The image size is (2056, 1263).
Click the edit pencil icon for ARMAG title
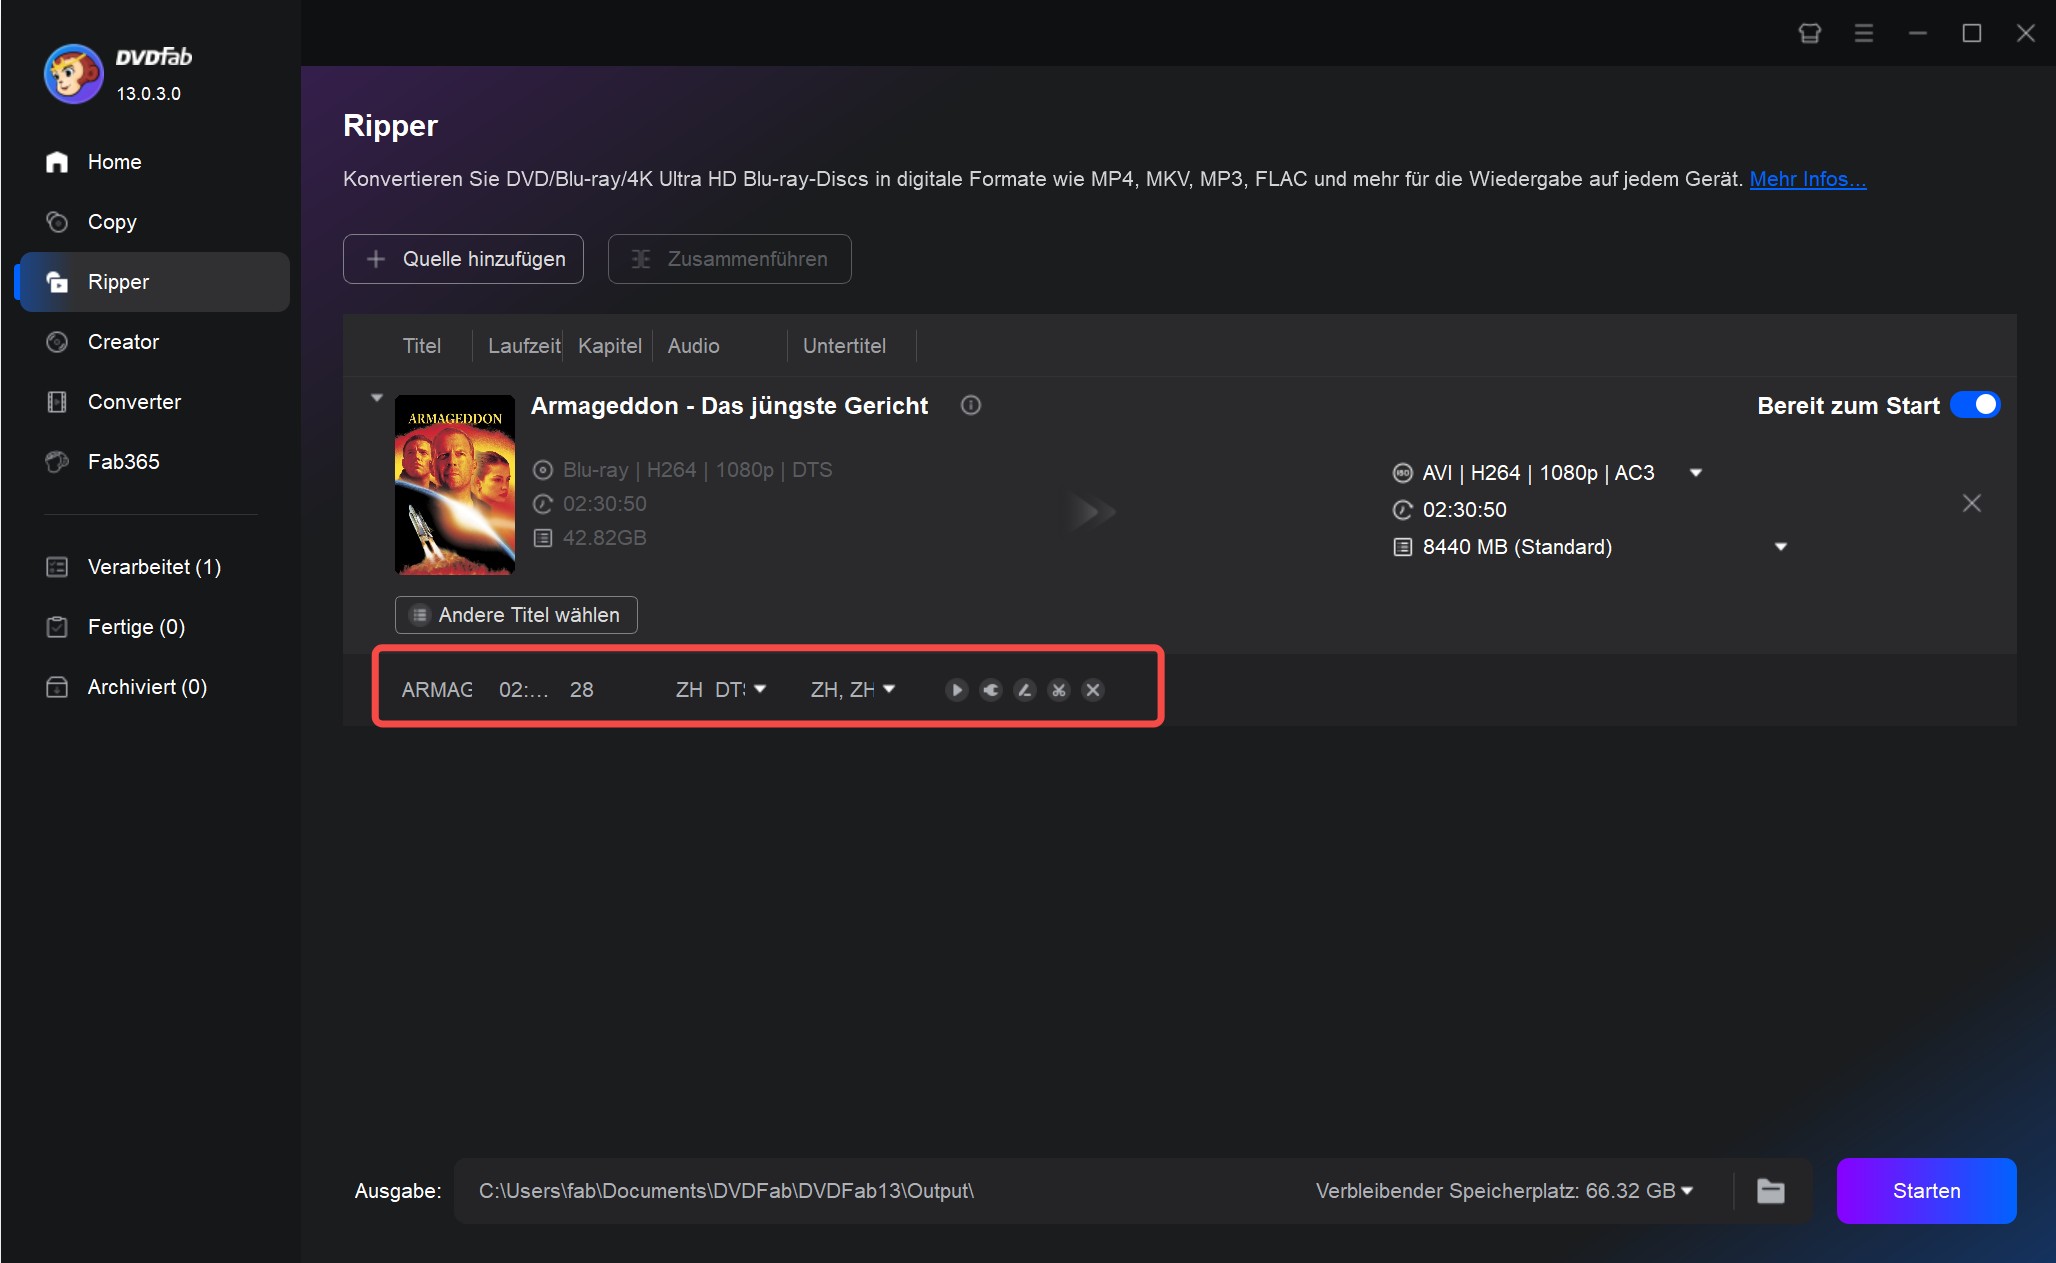coord(1025,689)
